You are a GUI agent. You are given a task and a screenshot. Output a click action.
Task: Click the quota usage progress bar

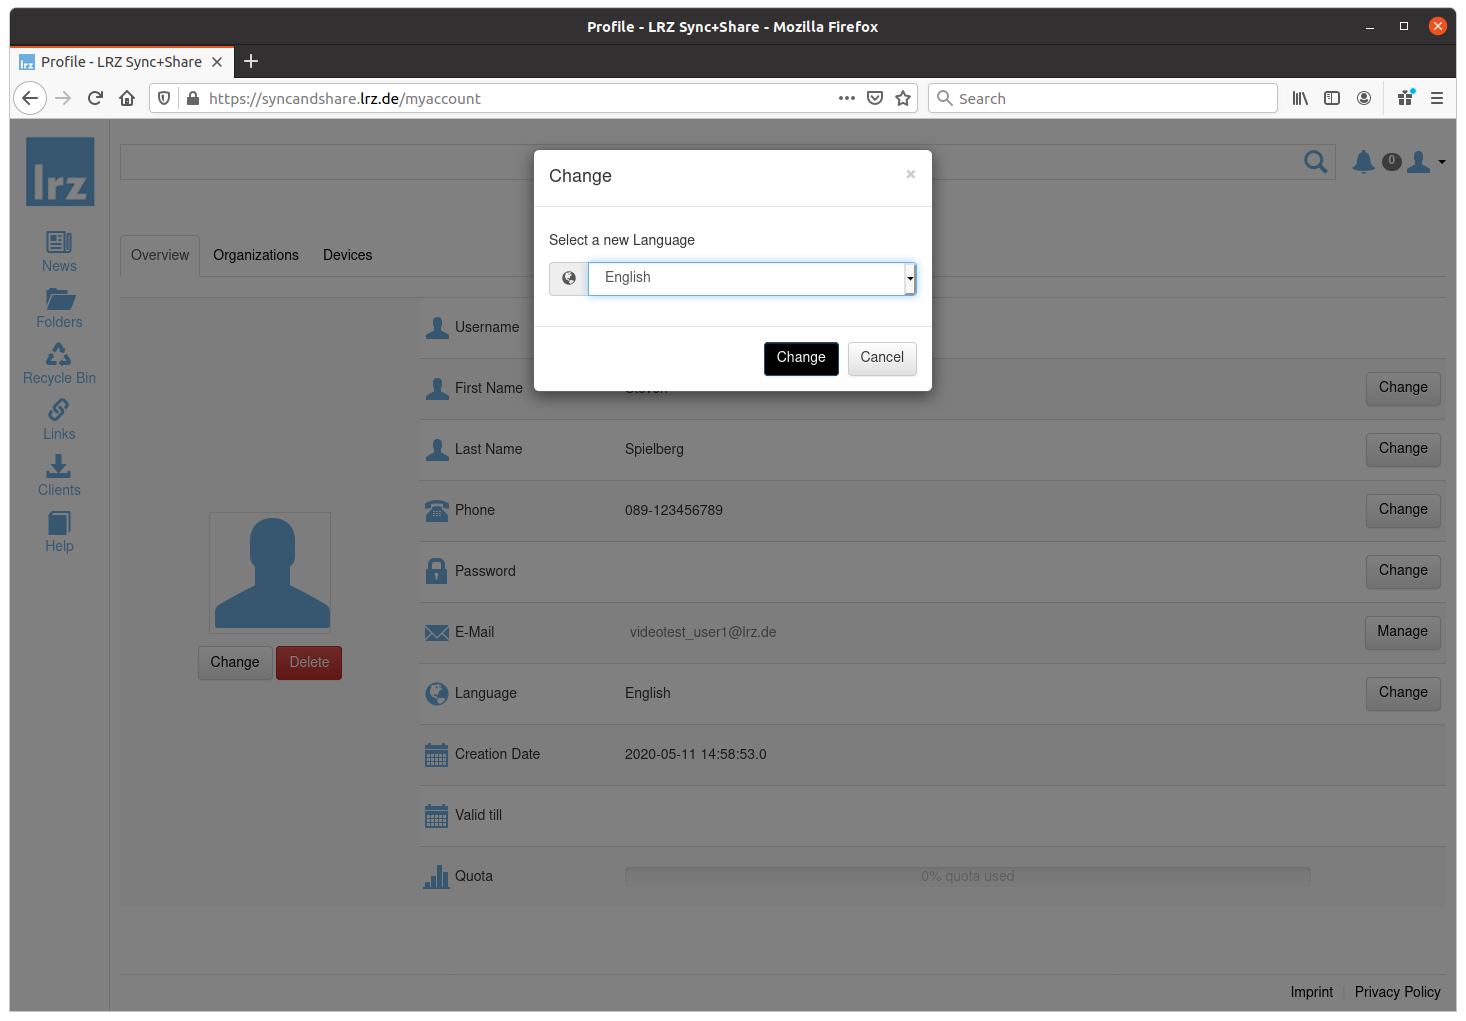pyautogui.click(x=967, y=876)
